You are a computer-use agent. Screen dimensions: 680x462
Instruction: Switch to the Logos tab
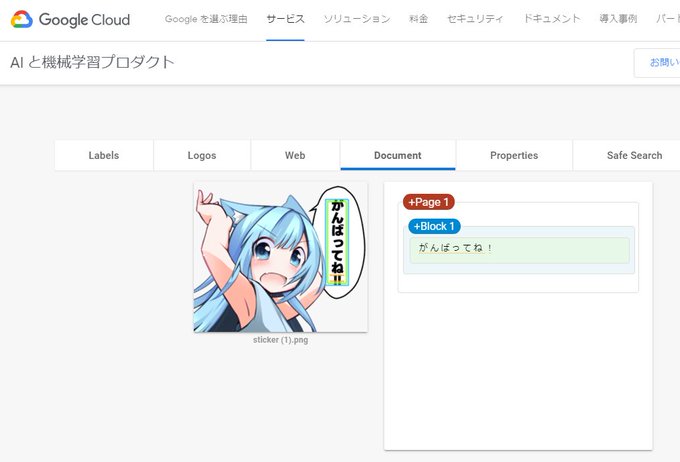[202, 155]
